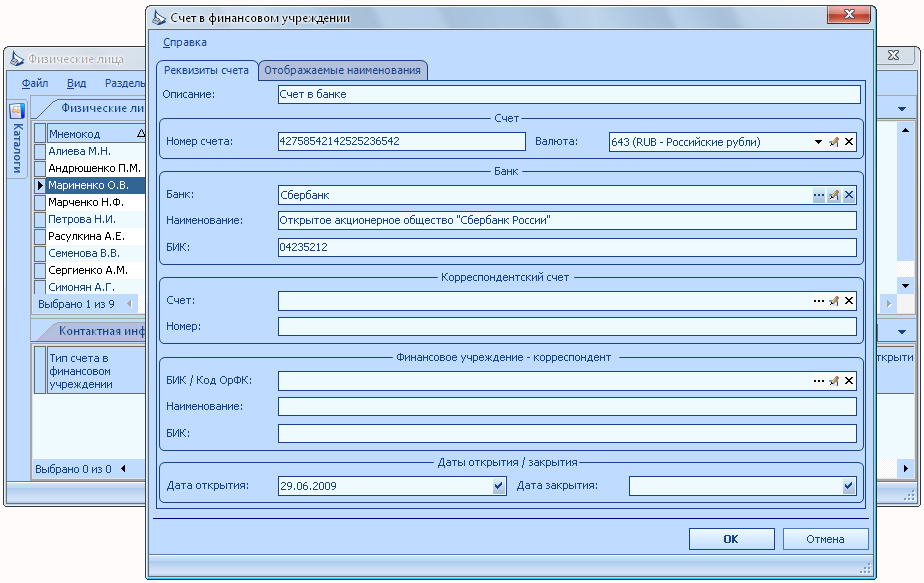The width and height of the screenshot is (924, 583).
Task: Click the Отмена button
Action: [x=825, y=539]
